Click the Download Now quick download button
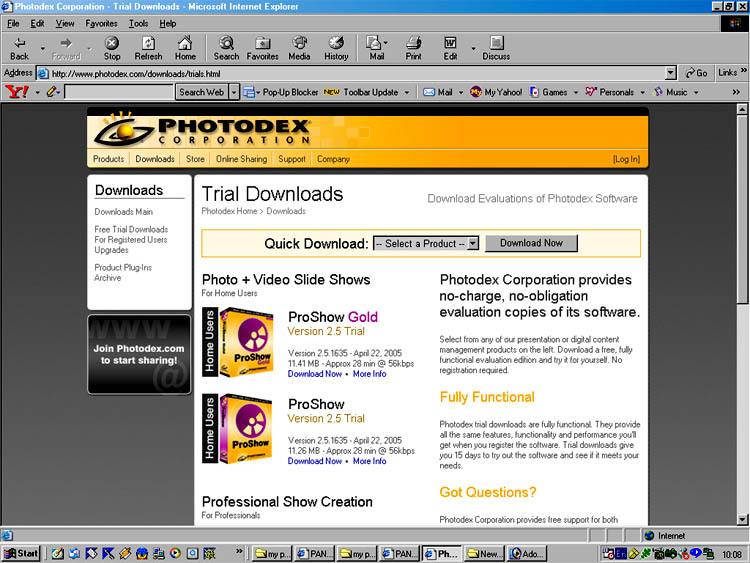This screenshot has height=563, width=750. (531, 243)
